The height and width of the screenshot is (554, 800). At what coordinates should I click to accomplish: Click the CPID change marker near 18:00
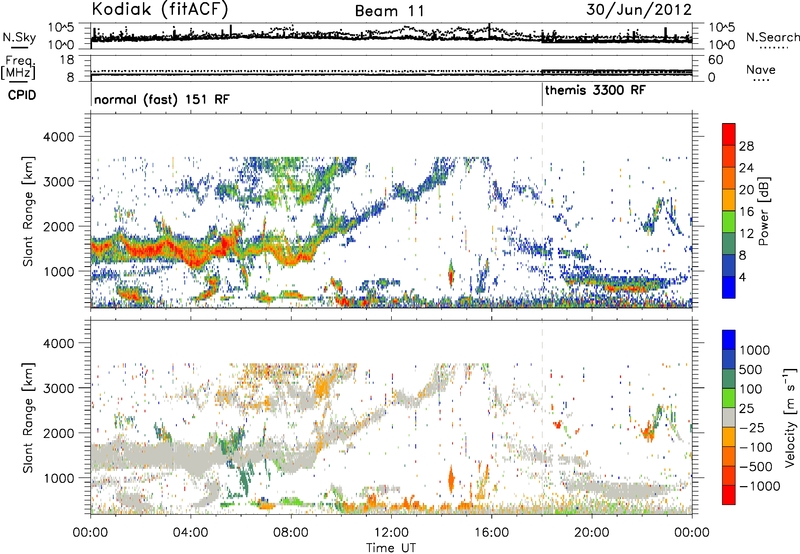(x=542, y=94)
